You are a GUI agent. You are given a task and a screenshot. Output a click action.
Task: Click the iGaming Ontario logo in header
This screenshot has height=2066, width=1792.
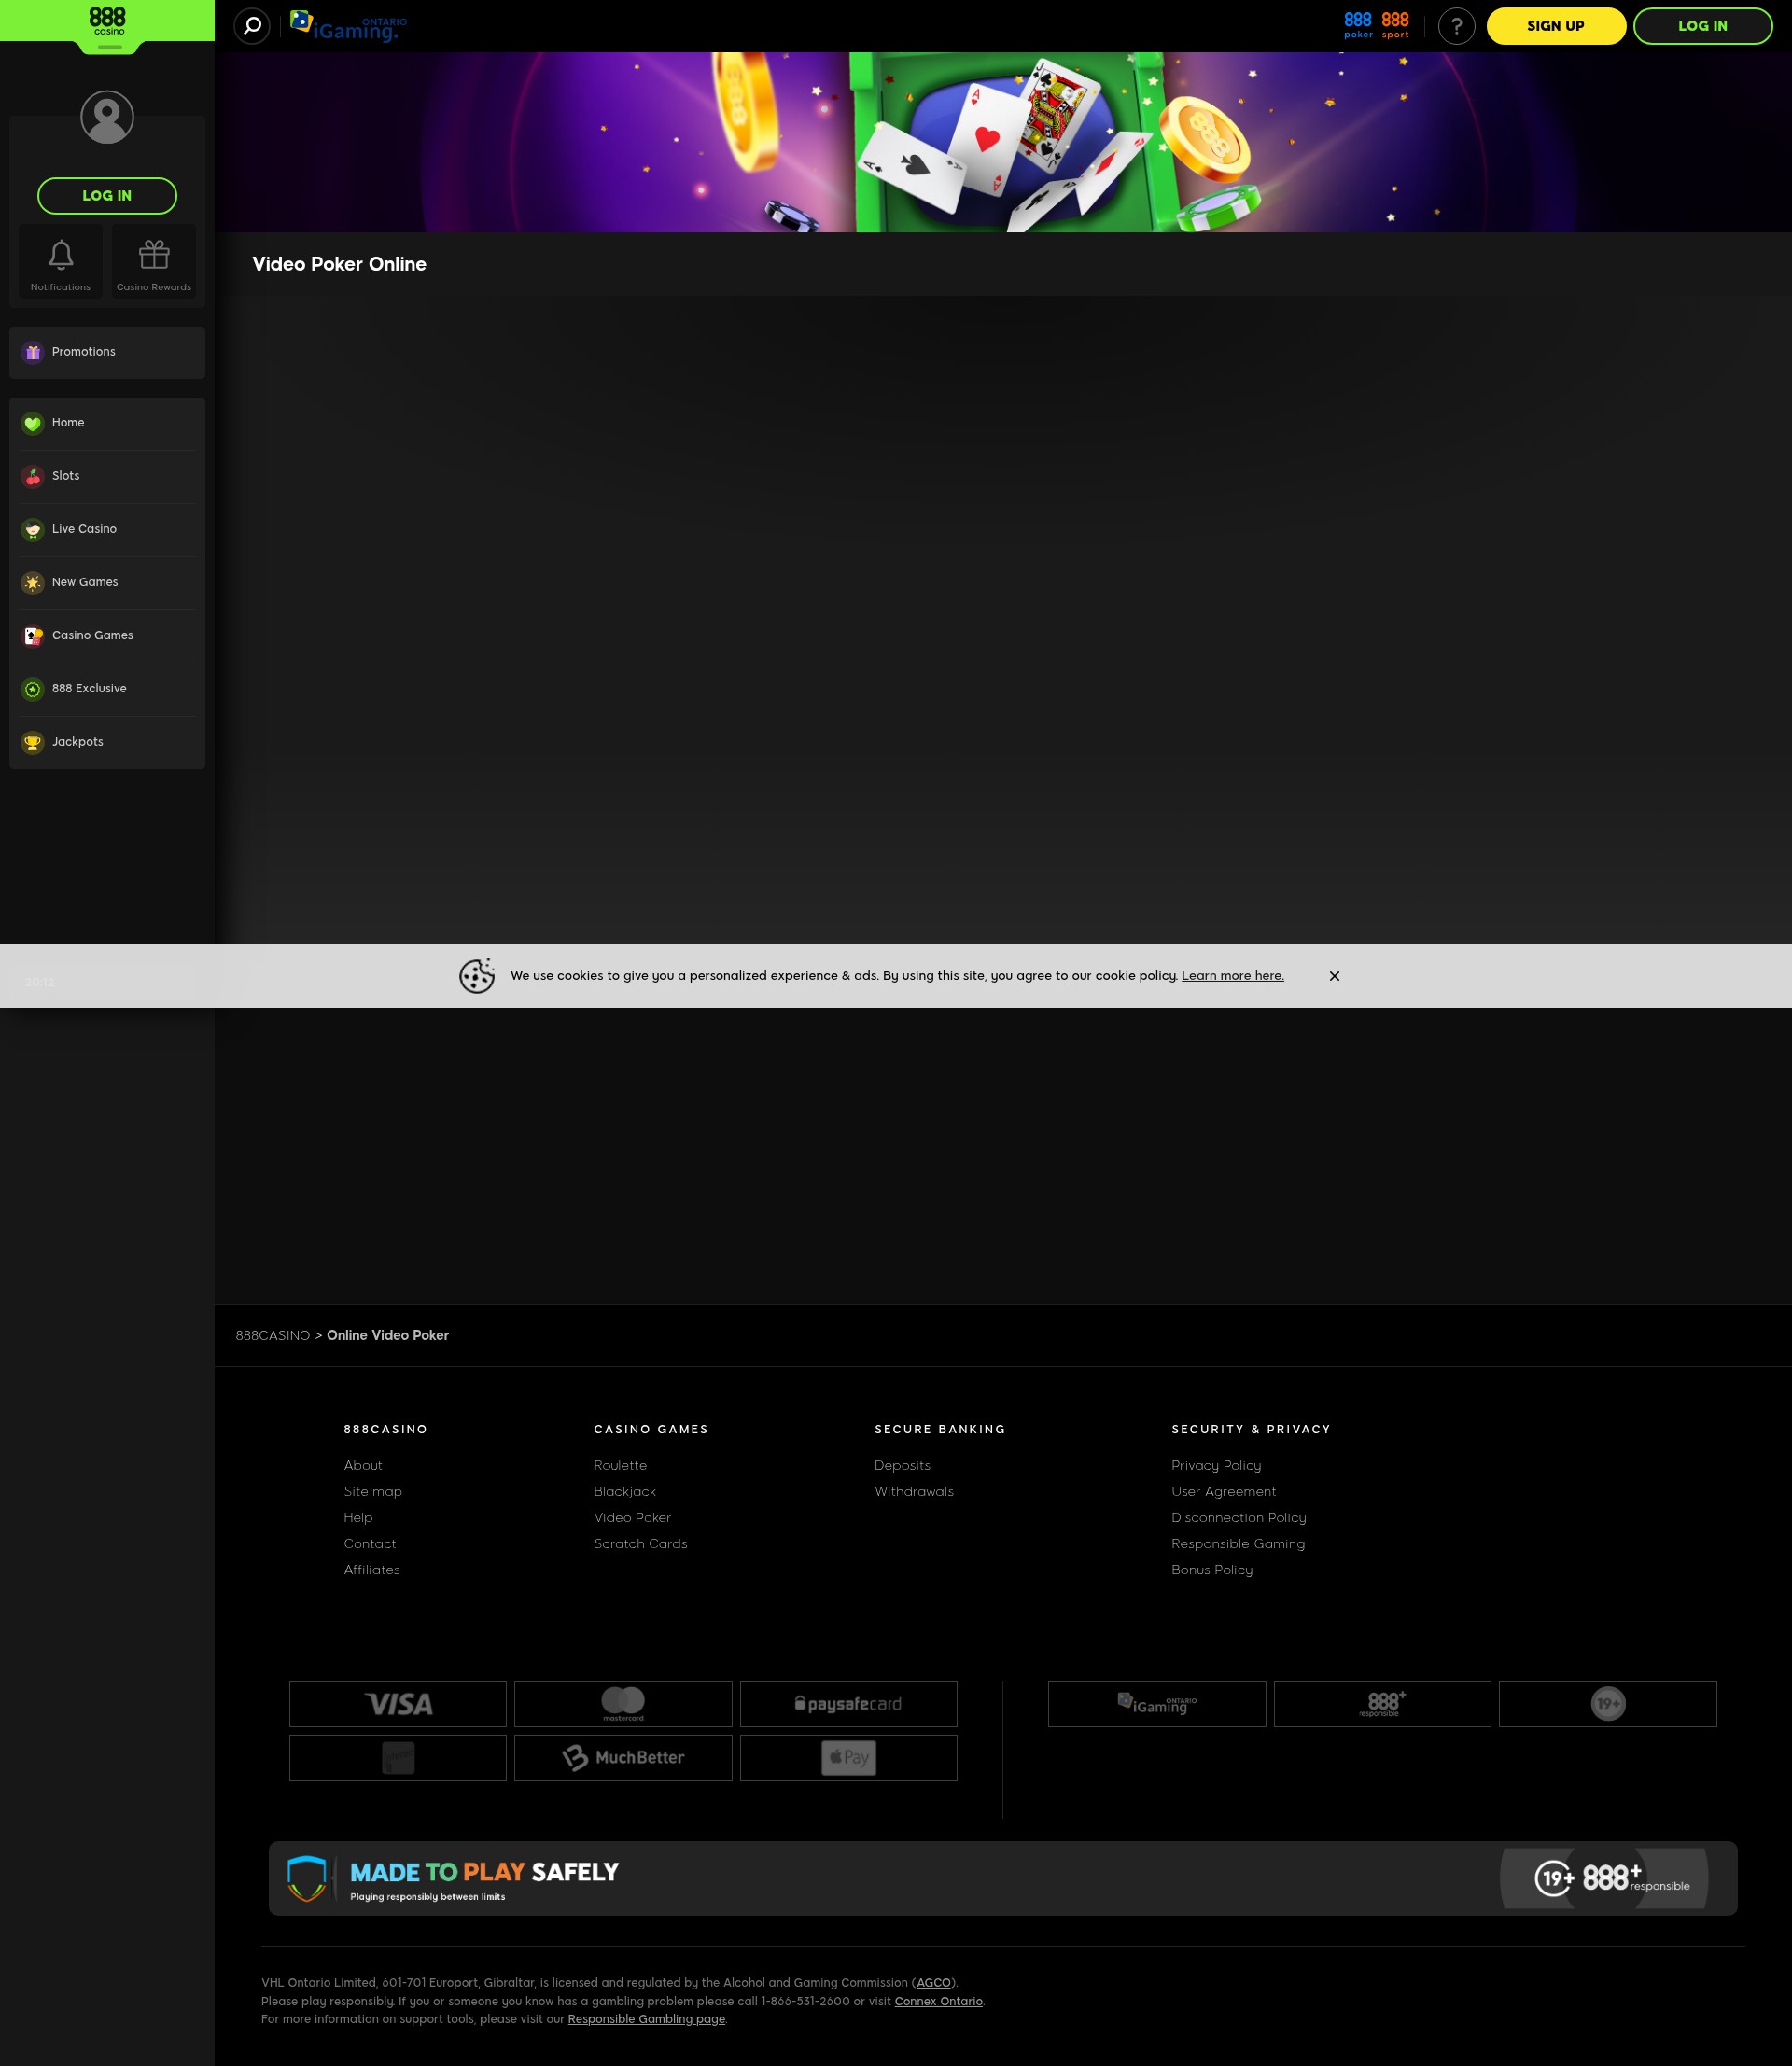(348, 26)
